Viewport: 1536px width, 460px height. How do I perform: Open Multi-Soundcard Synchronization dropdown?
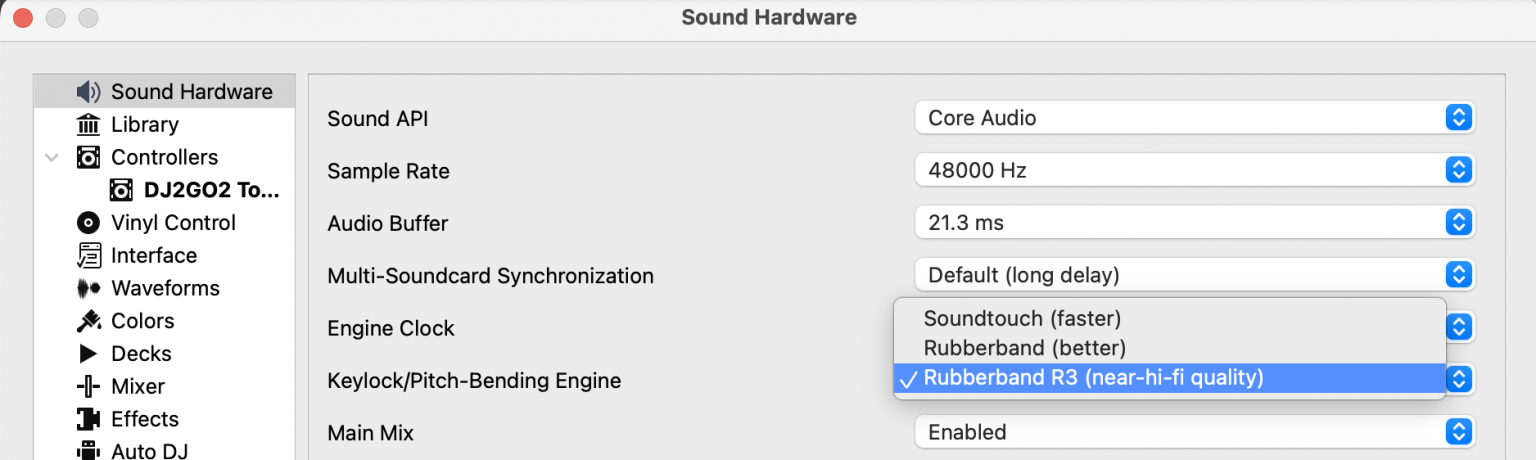pyautogui.click(x=1194, y=275)
